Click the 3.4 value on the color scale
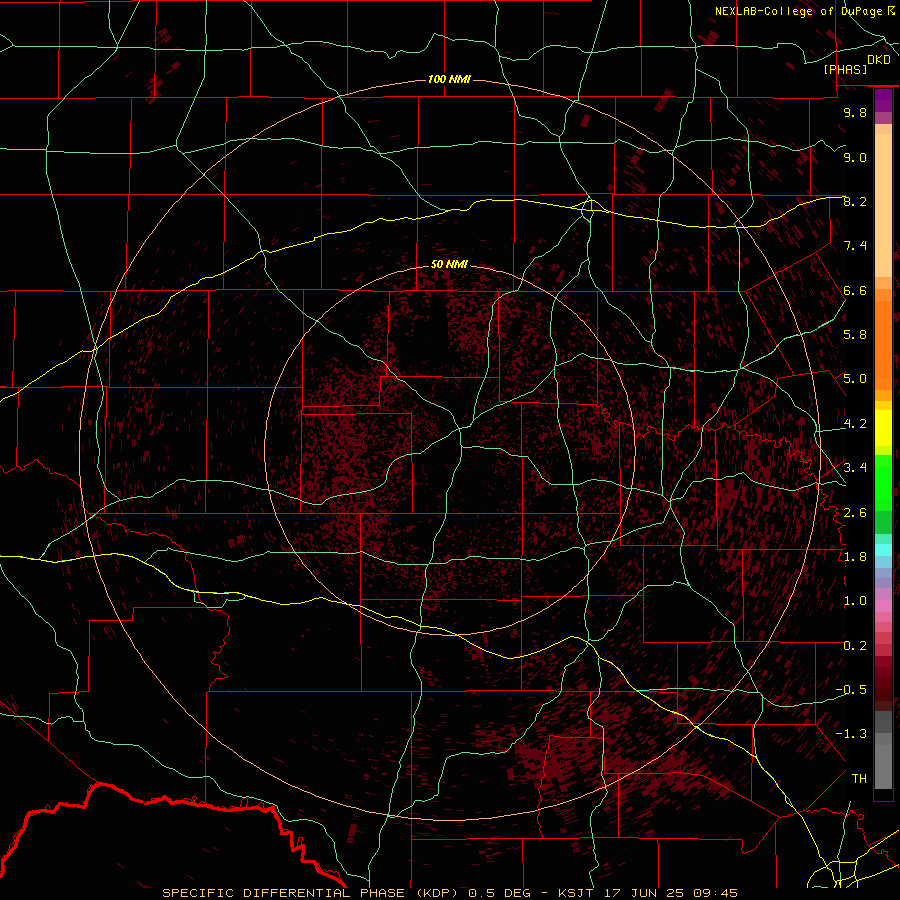The height and width of the screenshot is (900, 900). tap(855, 468)
